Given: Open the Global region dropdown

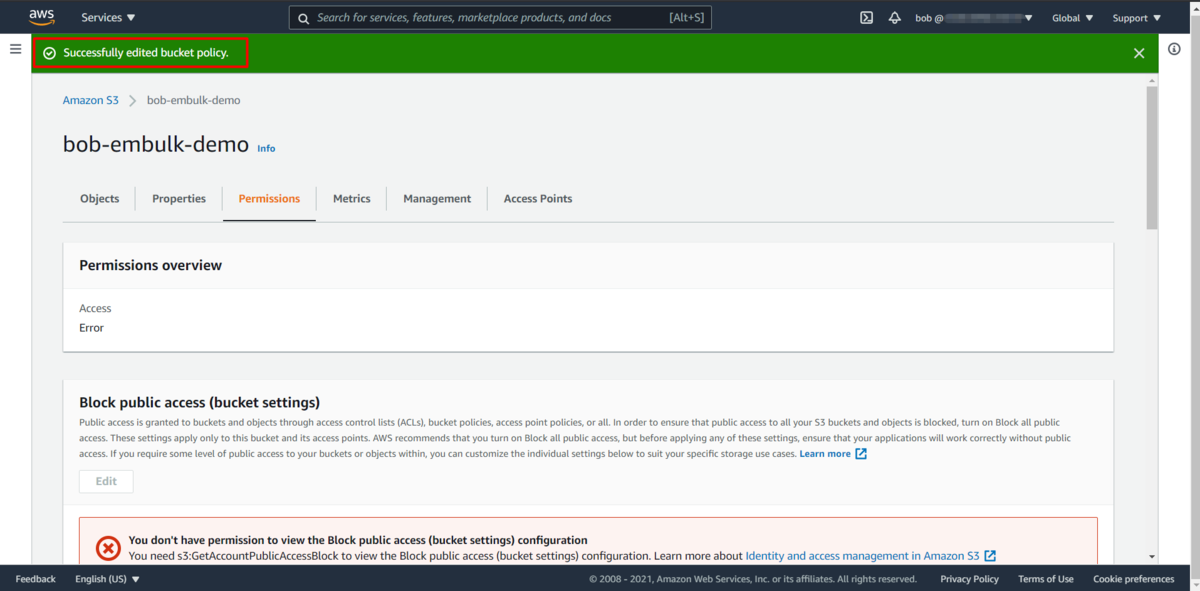Looking at the screenshot, I should [1073, 18].
